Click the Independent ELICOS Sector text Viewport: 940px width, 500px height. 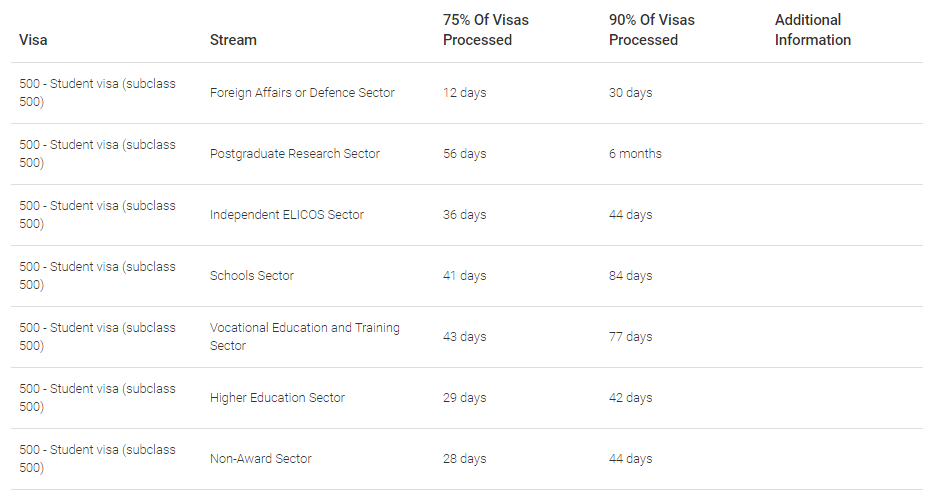point(287,215)
